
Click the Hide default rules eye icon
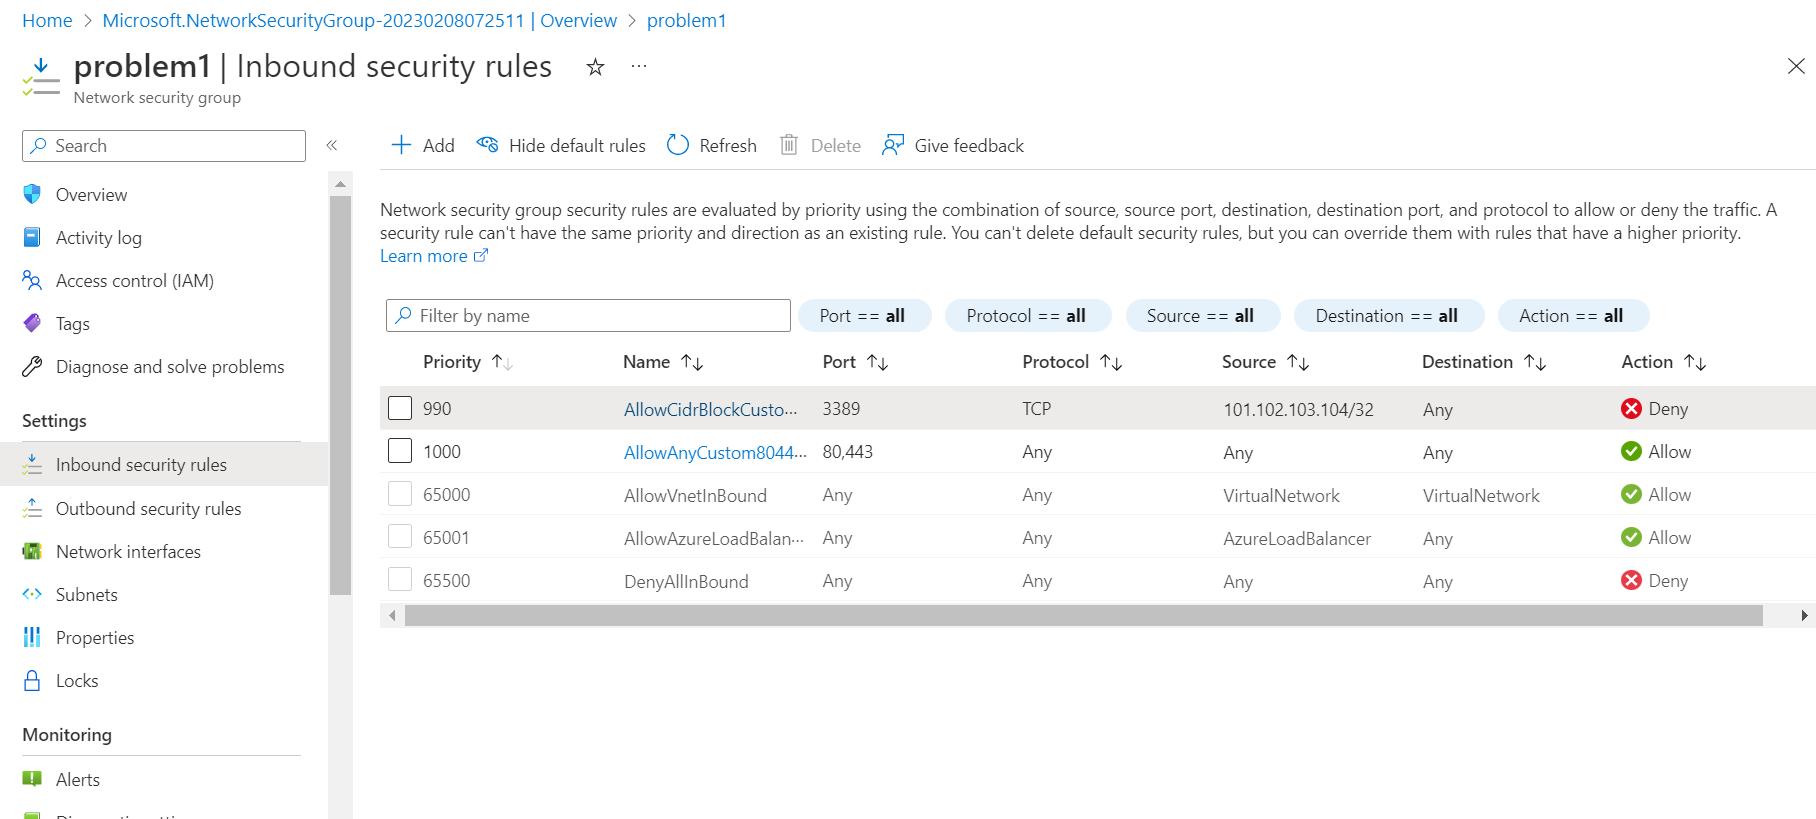coord(487,145)
